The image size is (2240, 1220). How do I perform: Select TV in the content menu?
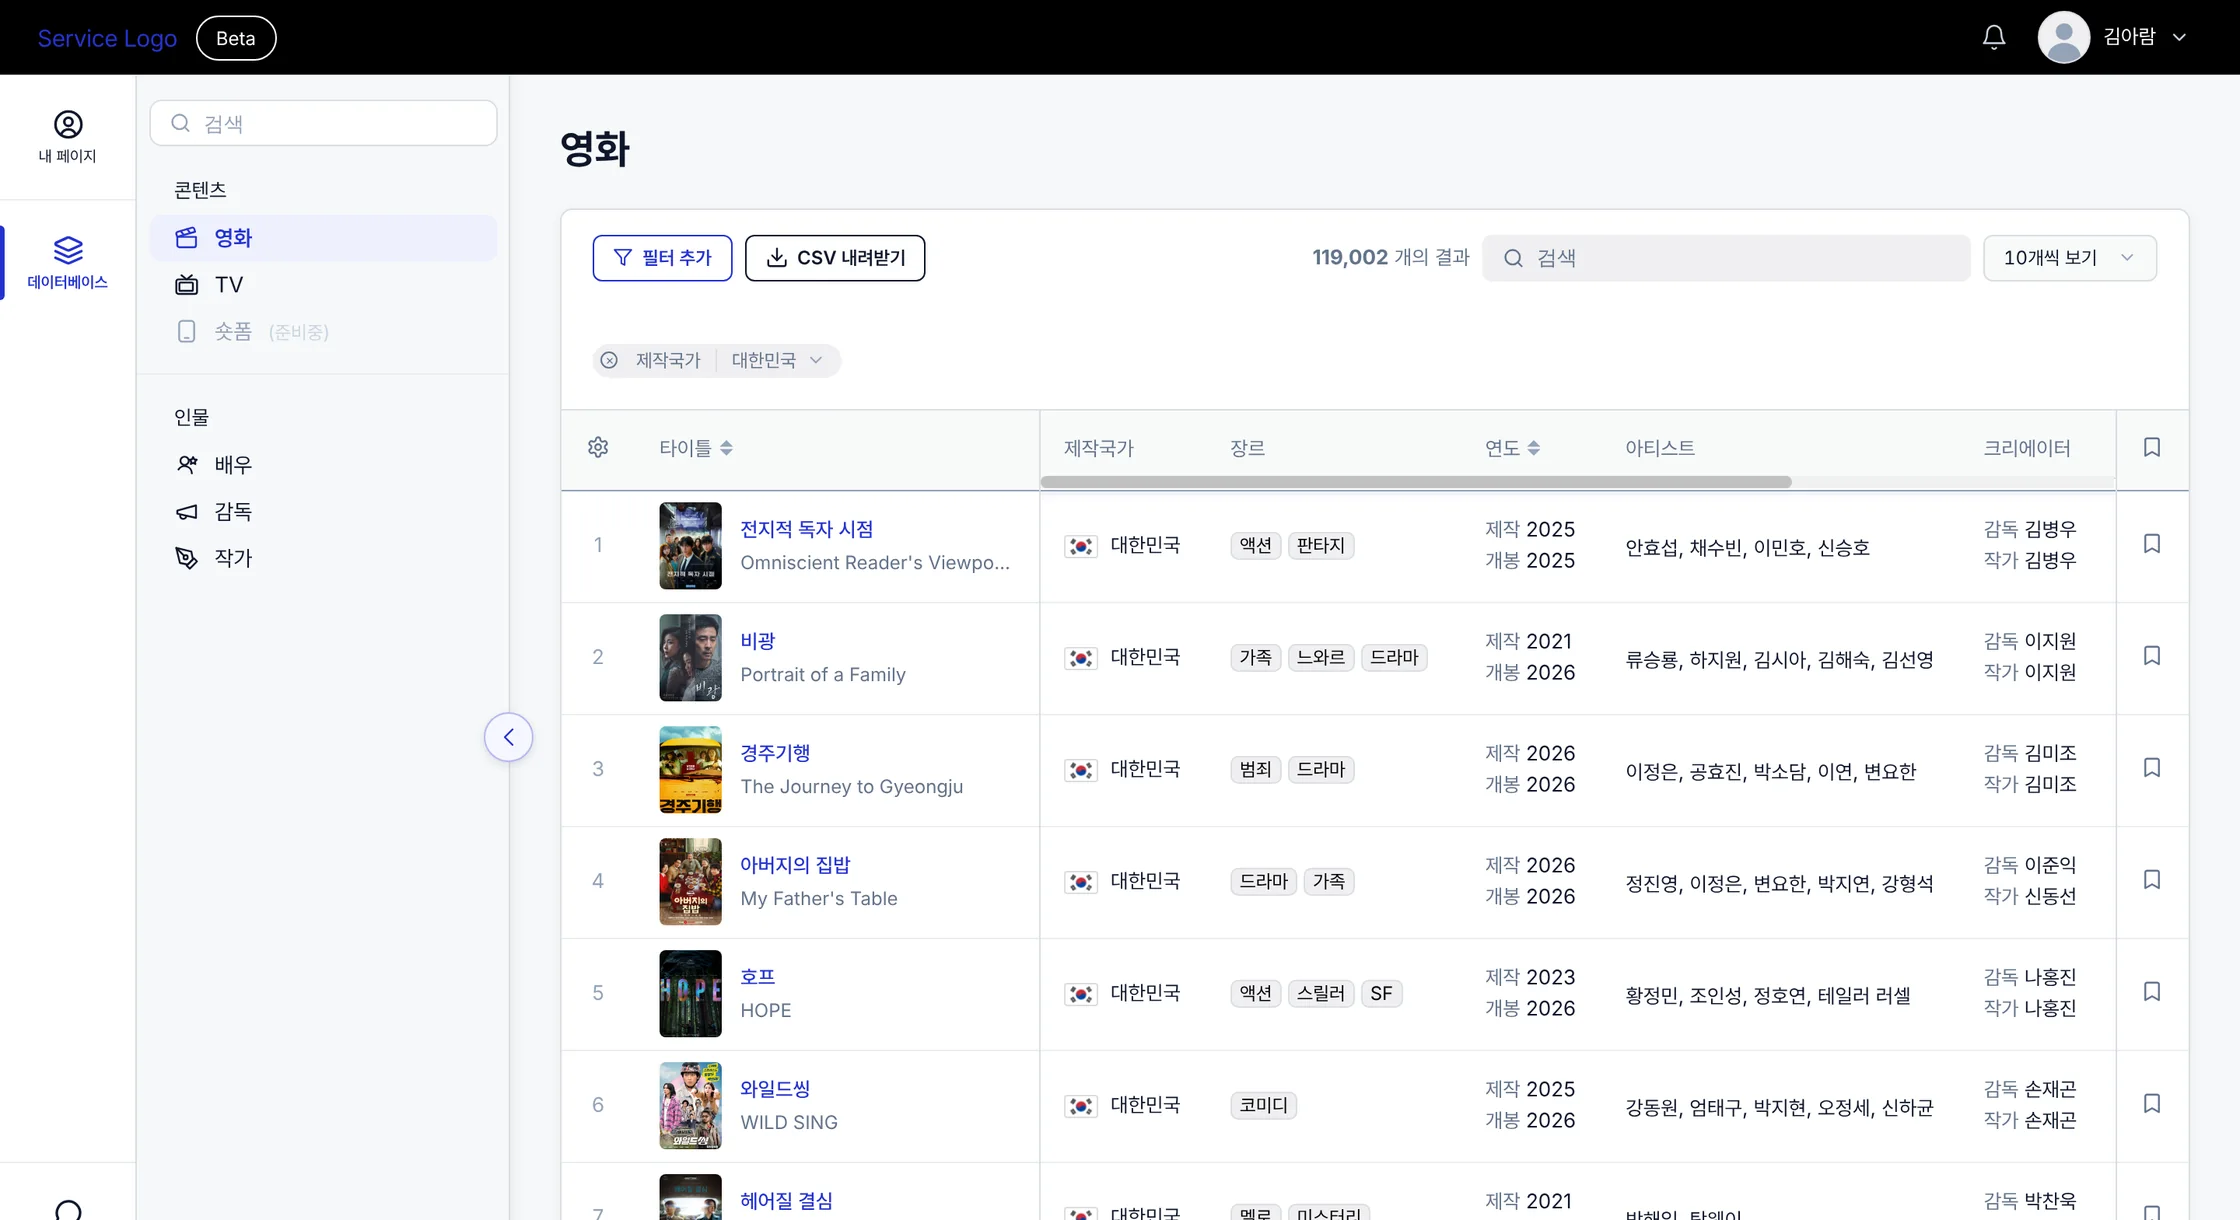pos(323,285)
